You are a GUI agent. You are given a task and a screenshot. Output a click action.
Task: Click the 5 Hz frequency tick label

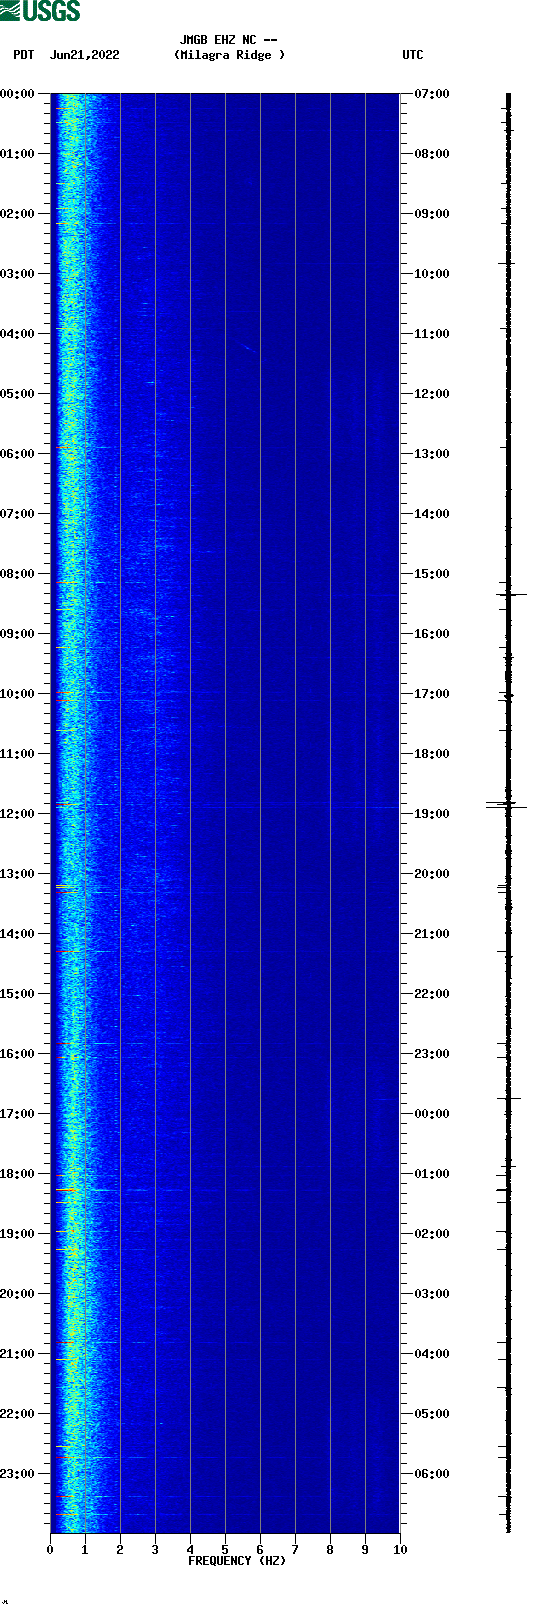[x=225, y=1550]
